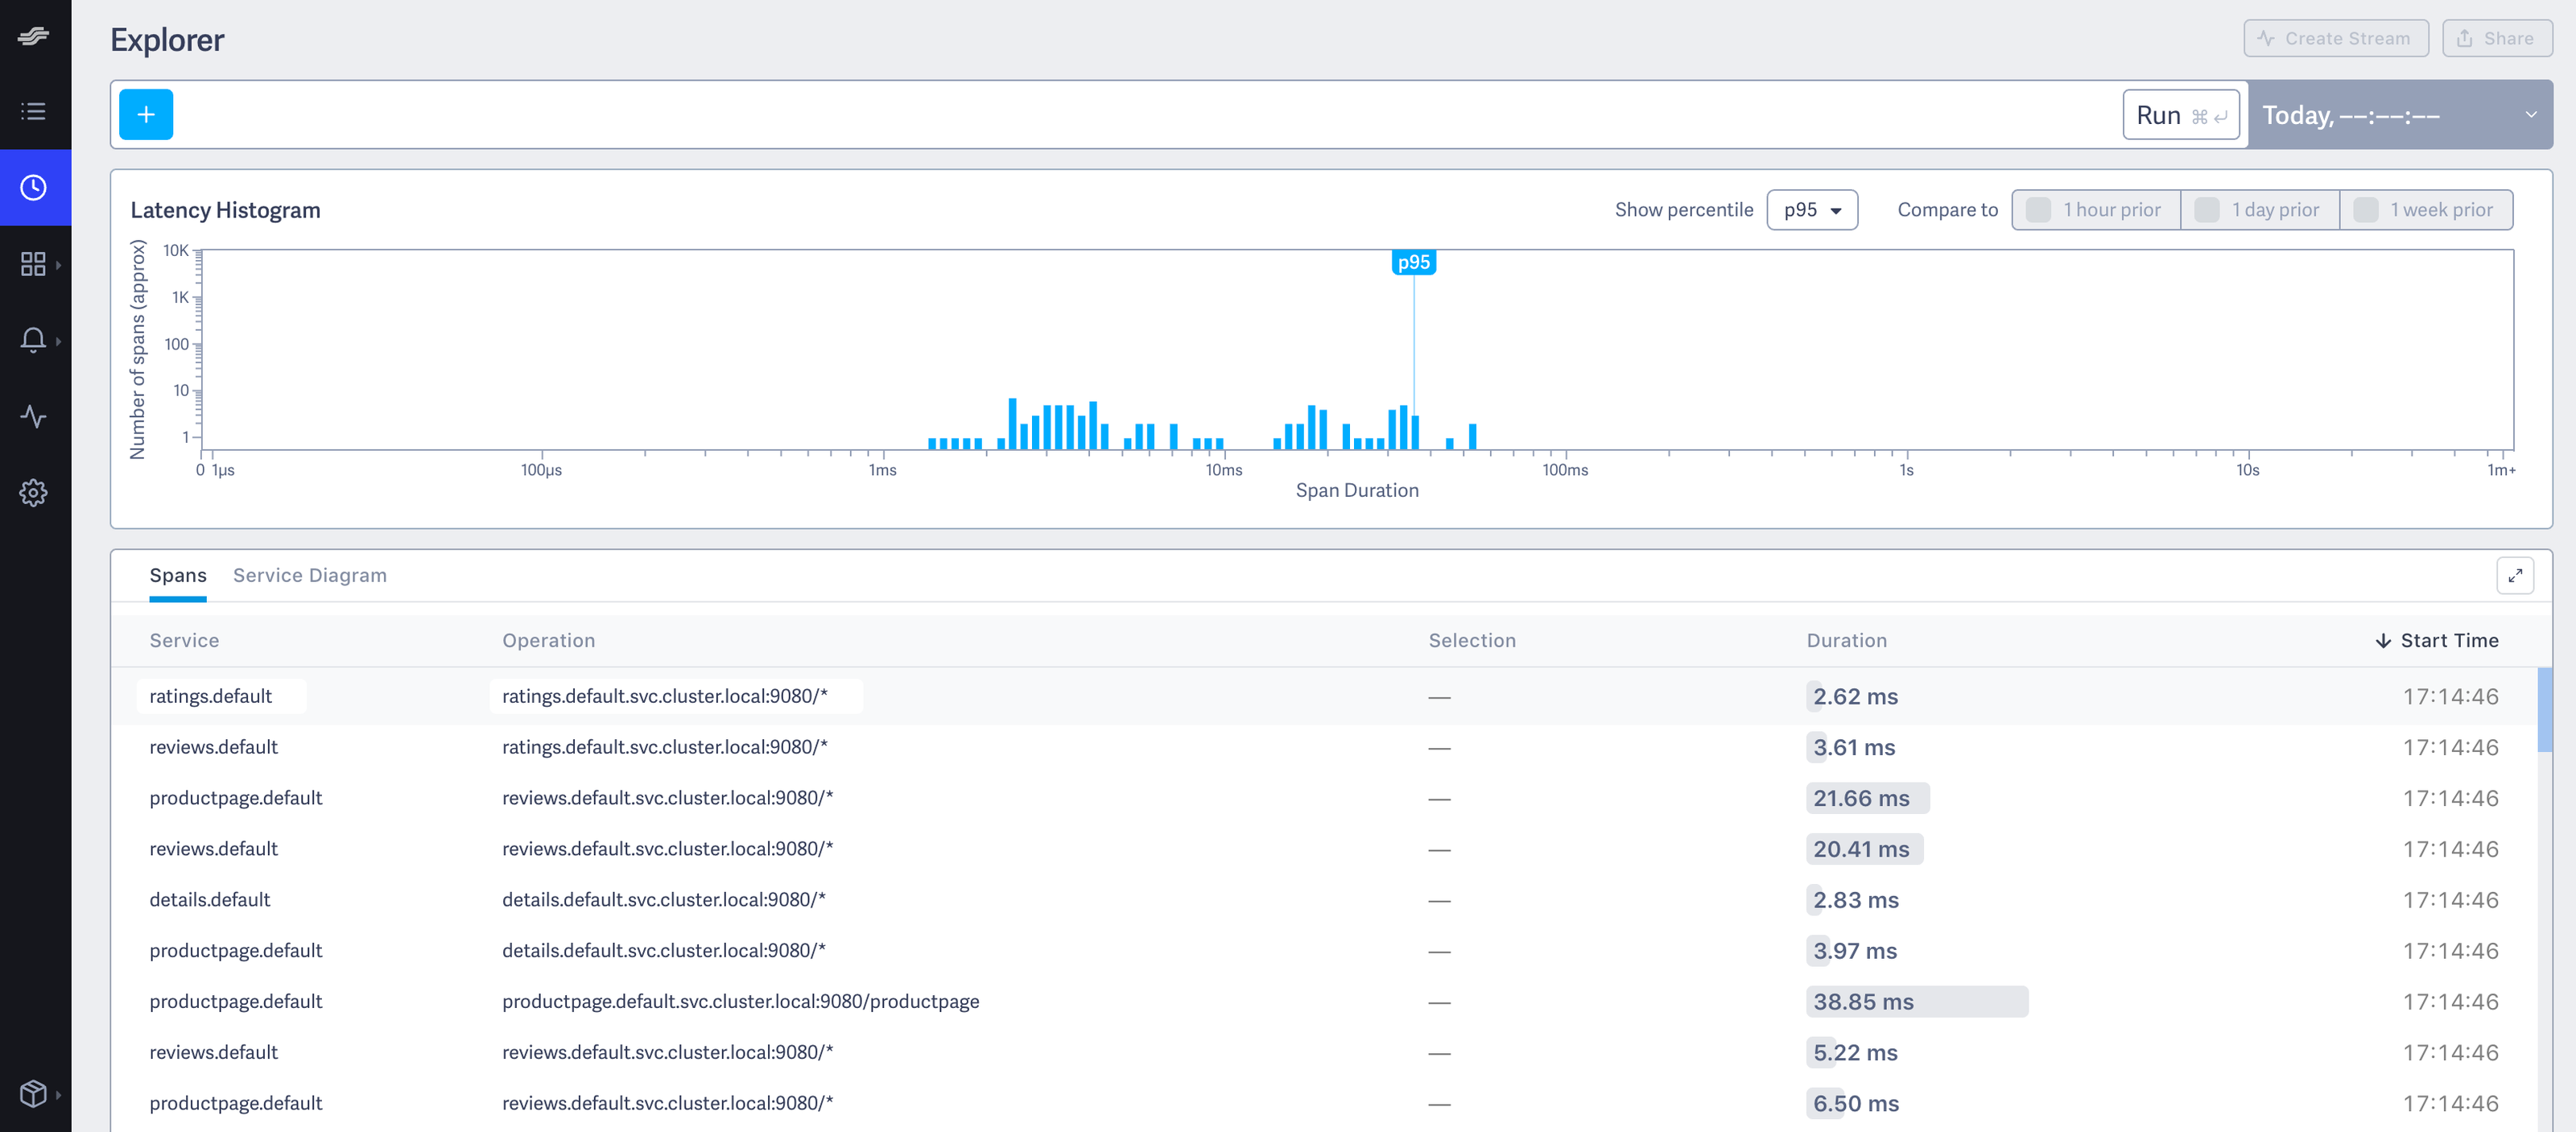Viewport: 2576px width, 1132px height.
Task: Open the list view sidebar icon
Action: pyautogui.click(x=33, y=111)
